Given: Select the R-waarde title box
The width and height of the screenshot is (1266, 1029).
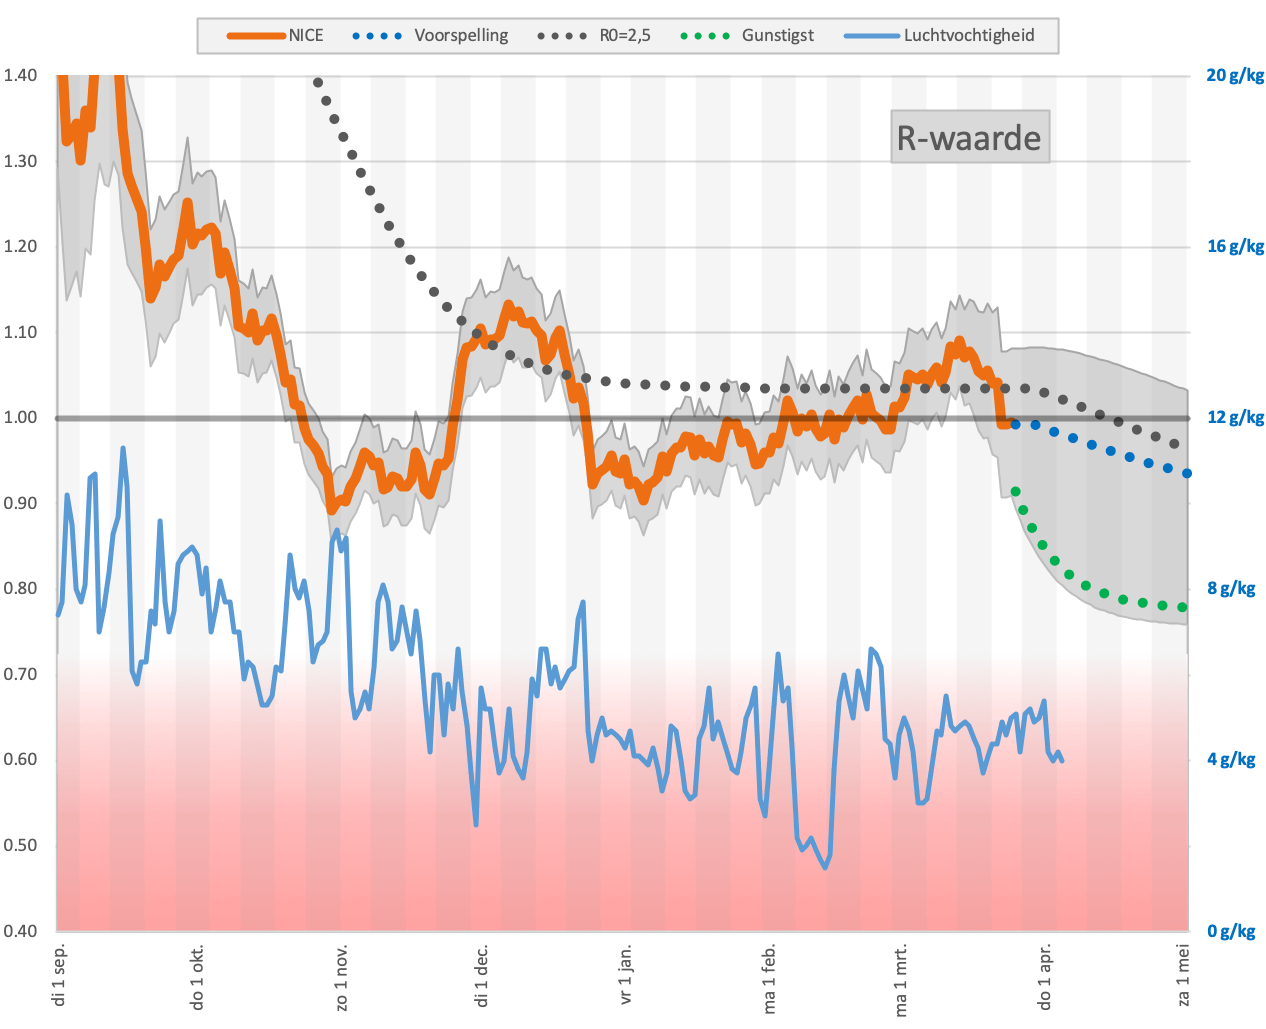Looking at the screenshot, I should (x=969, y=137).
